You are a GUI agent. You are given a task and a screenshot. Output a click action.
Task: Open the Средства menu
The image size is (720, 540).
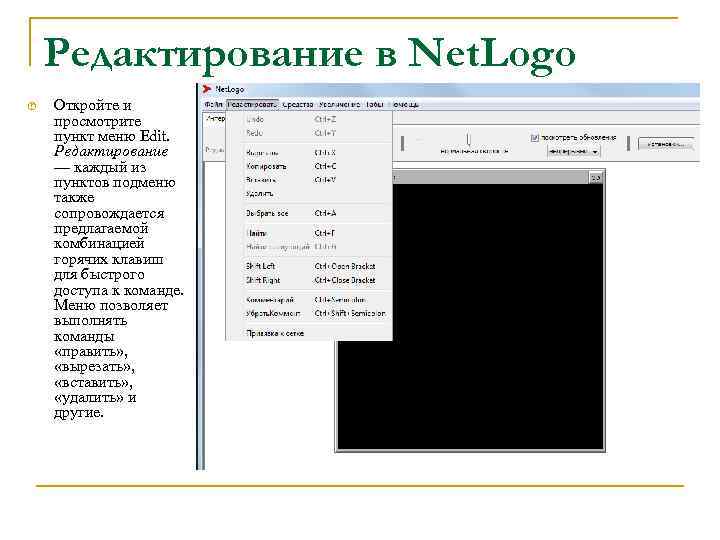[x=298, y=105]
